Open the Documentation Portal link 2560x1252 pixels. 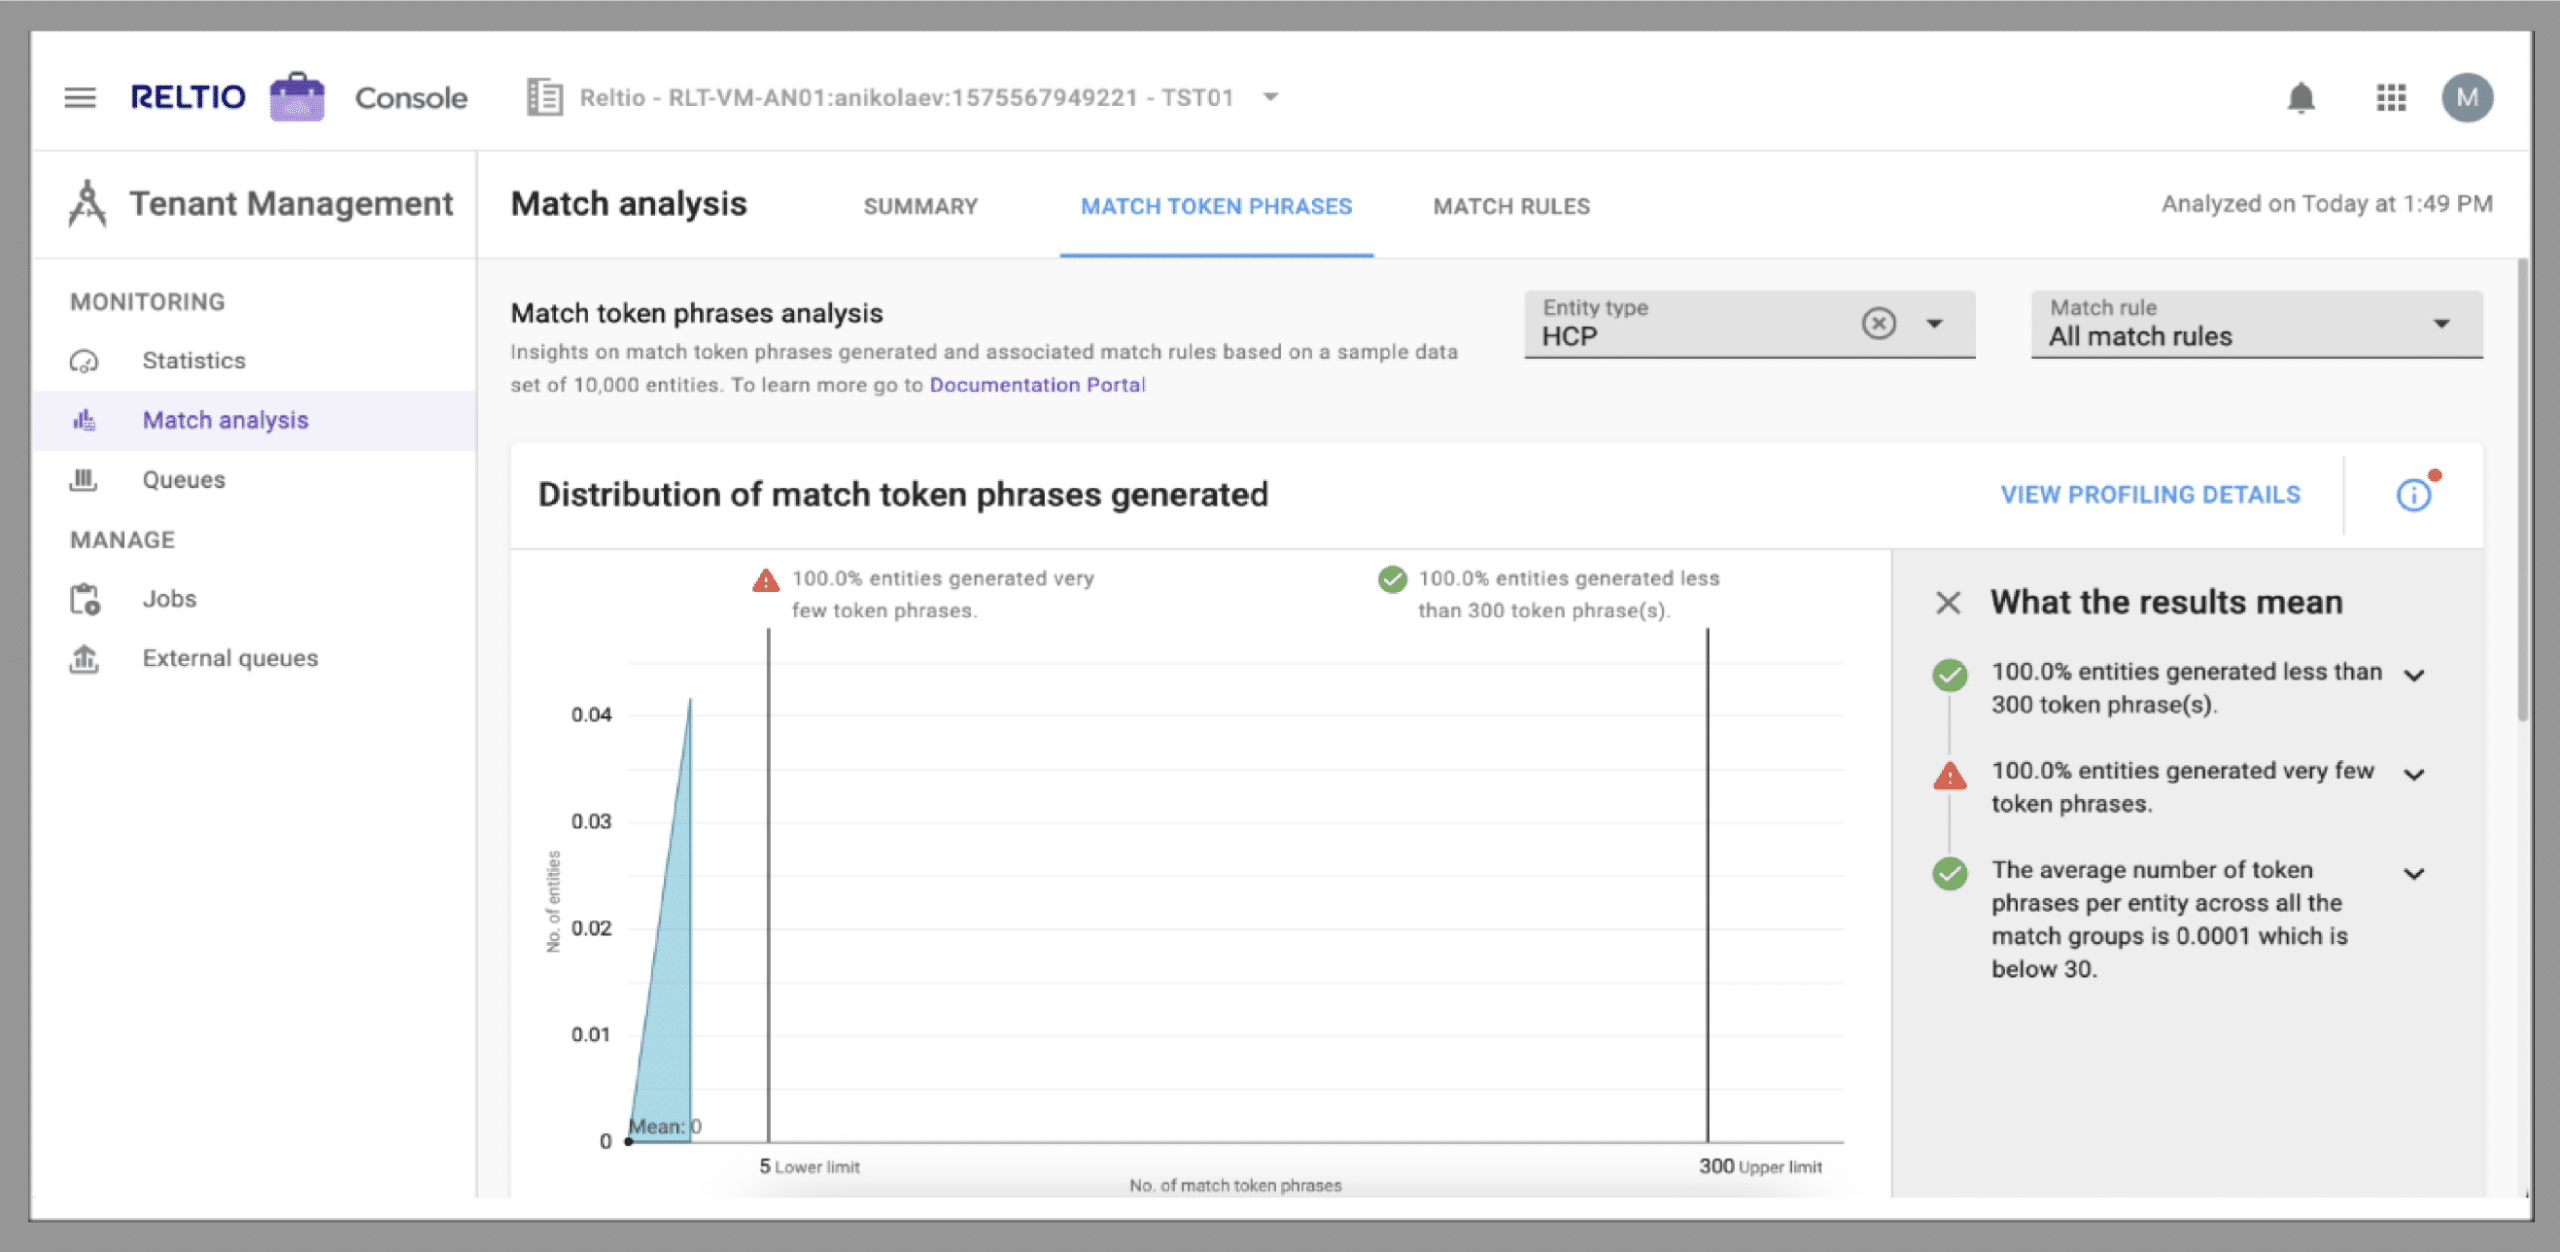(x=1037, y=384)
